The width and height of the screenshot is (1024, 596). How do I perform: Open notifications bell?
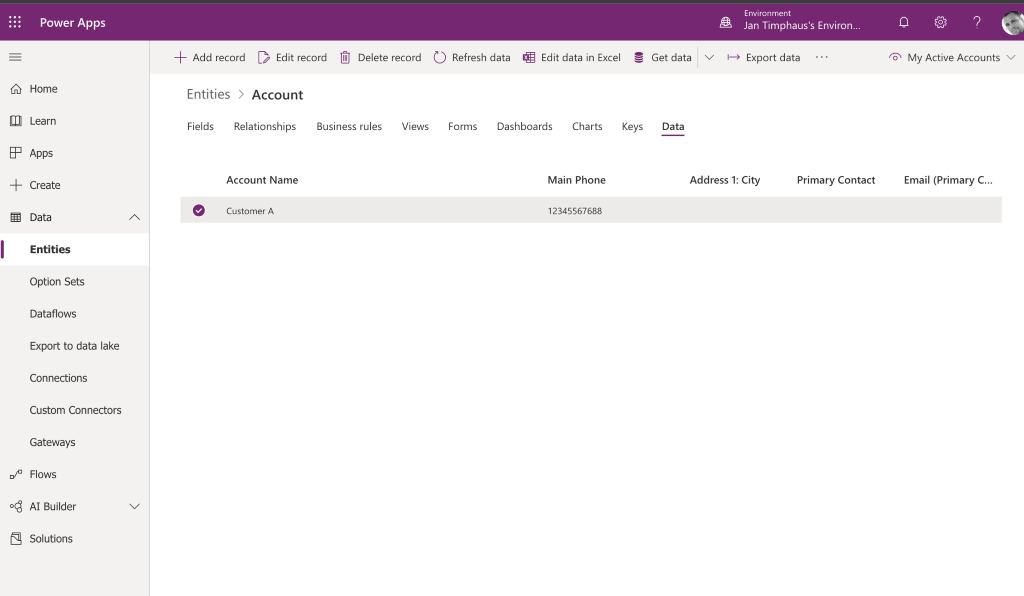904,22
